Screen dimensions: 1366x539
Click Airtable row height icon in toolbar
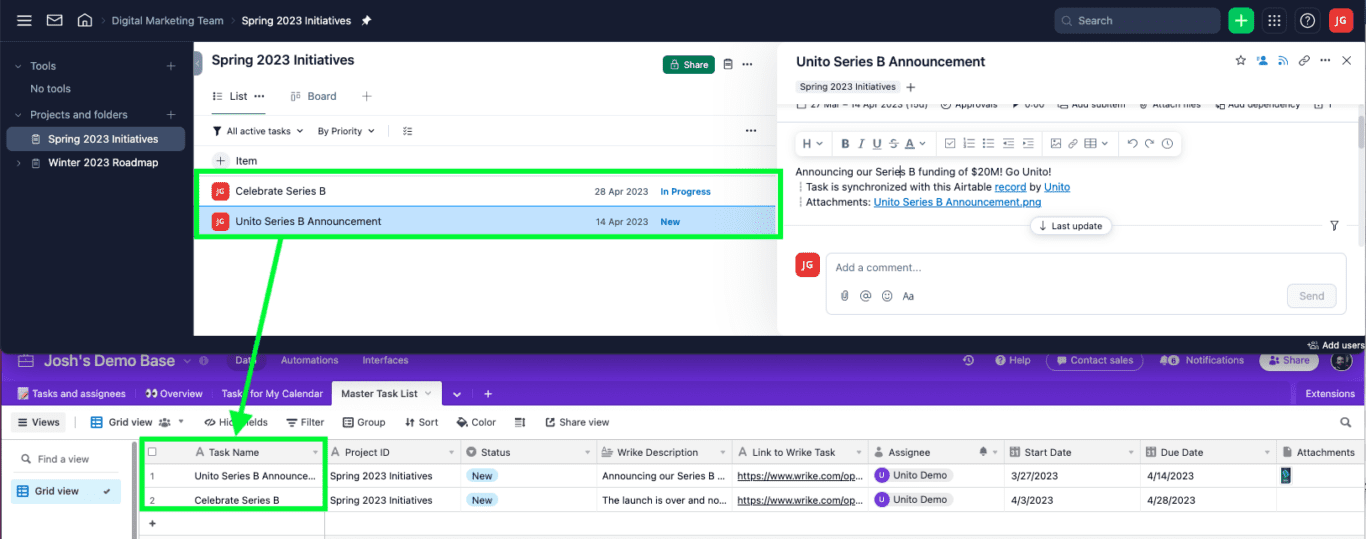[520, 422]
